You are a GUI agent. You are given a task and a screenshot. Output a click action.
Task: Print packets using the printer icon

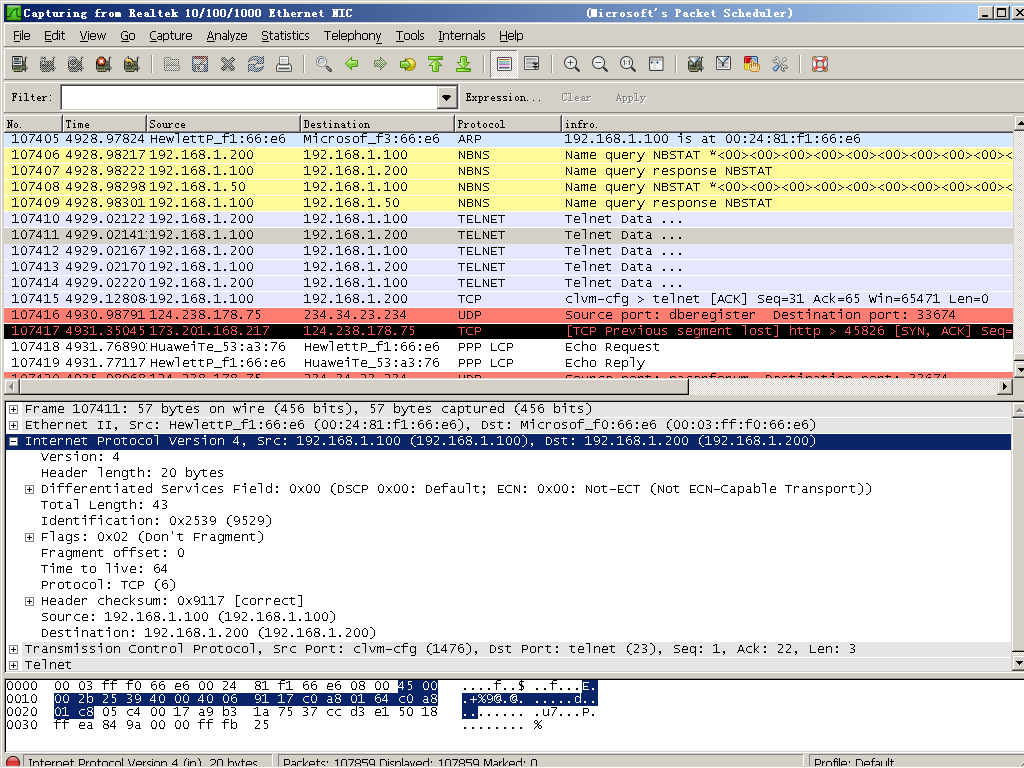(284, 64)
